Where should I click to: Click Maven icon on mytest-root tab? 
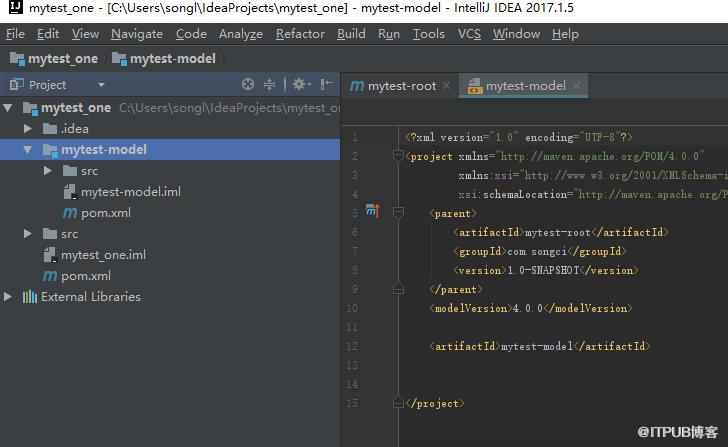click(x=356, y=86)
